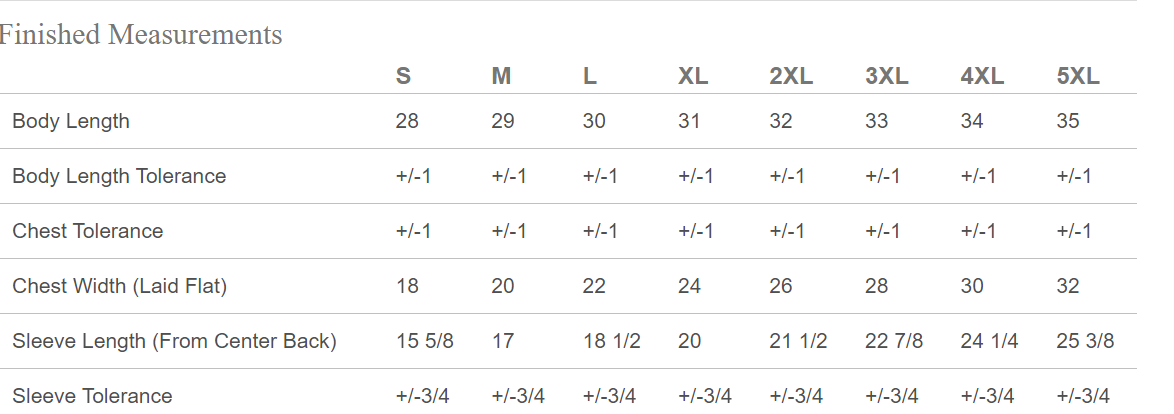Select the M size column header
Viewport: 1174px width, 414px height.
501,76
